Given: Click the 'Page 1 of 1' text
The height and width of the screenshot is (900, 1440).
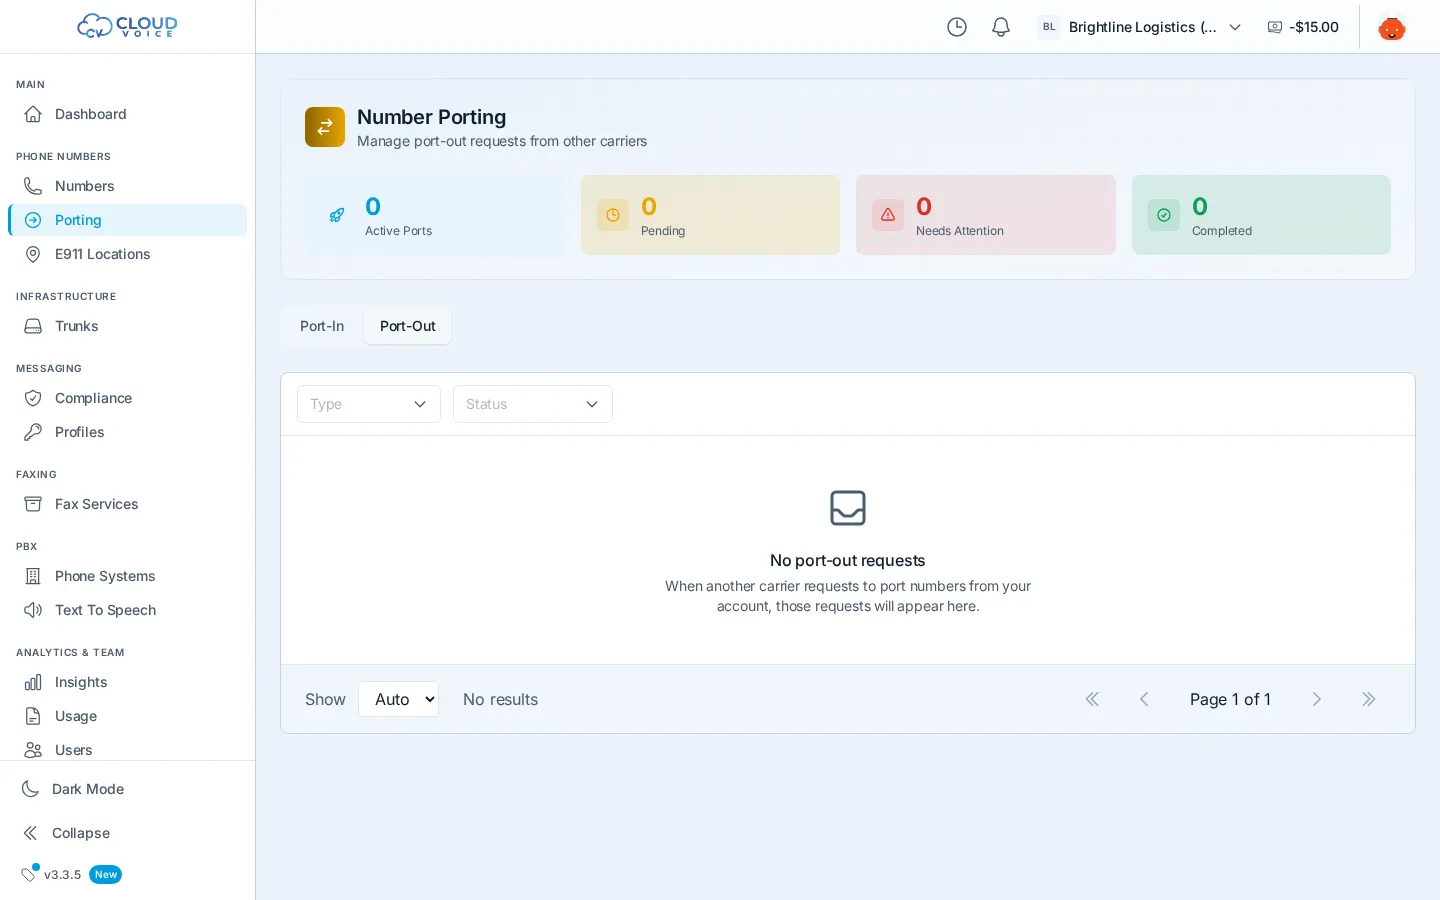Looking at the screenshot, I should pos(1230,699).
